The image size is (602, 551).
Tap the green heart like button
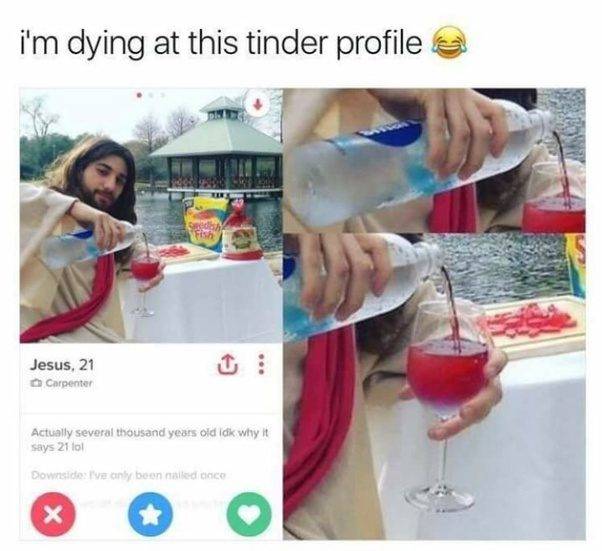click(x=249, y=514)
